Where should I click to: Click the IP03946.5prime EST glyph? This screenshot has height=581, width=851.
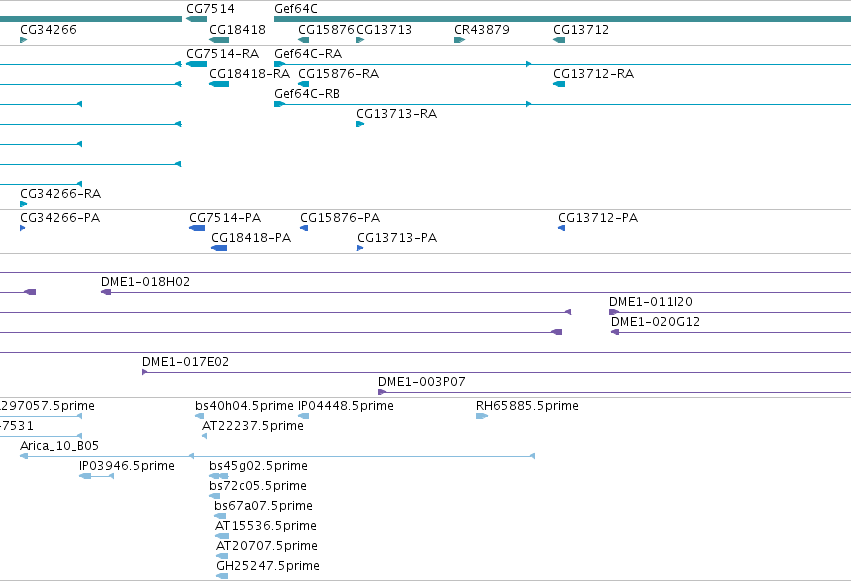96,476
